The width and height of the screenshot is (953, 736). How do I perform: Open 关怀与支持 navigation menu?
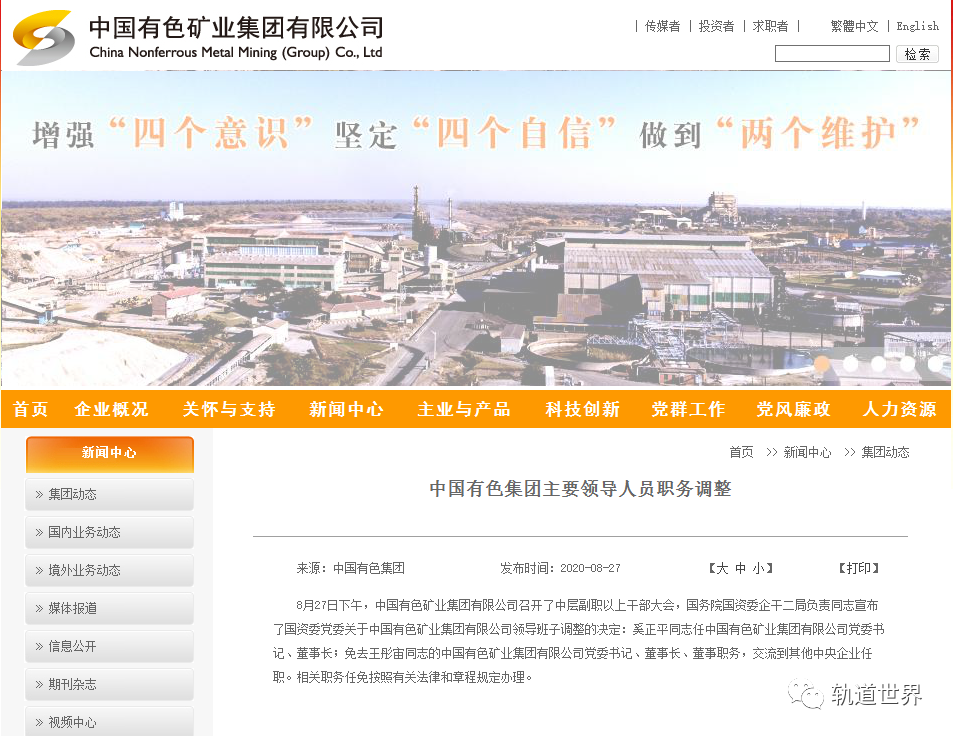(229, 409)
